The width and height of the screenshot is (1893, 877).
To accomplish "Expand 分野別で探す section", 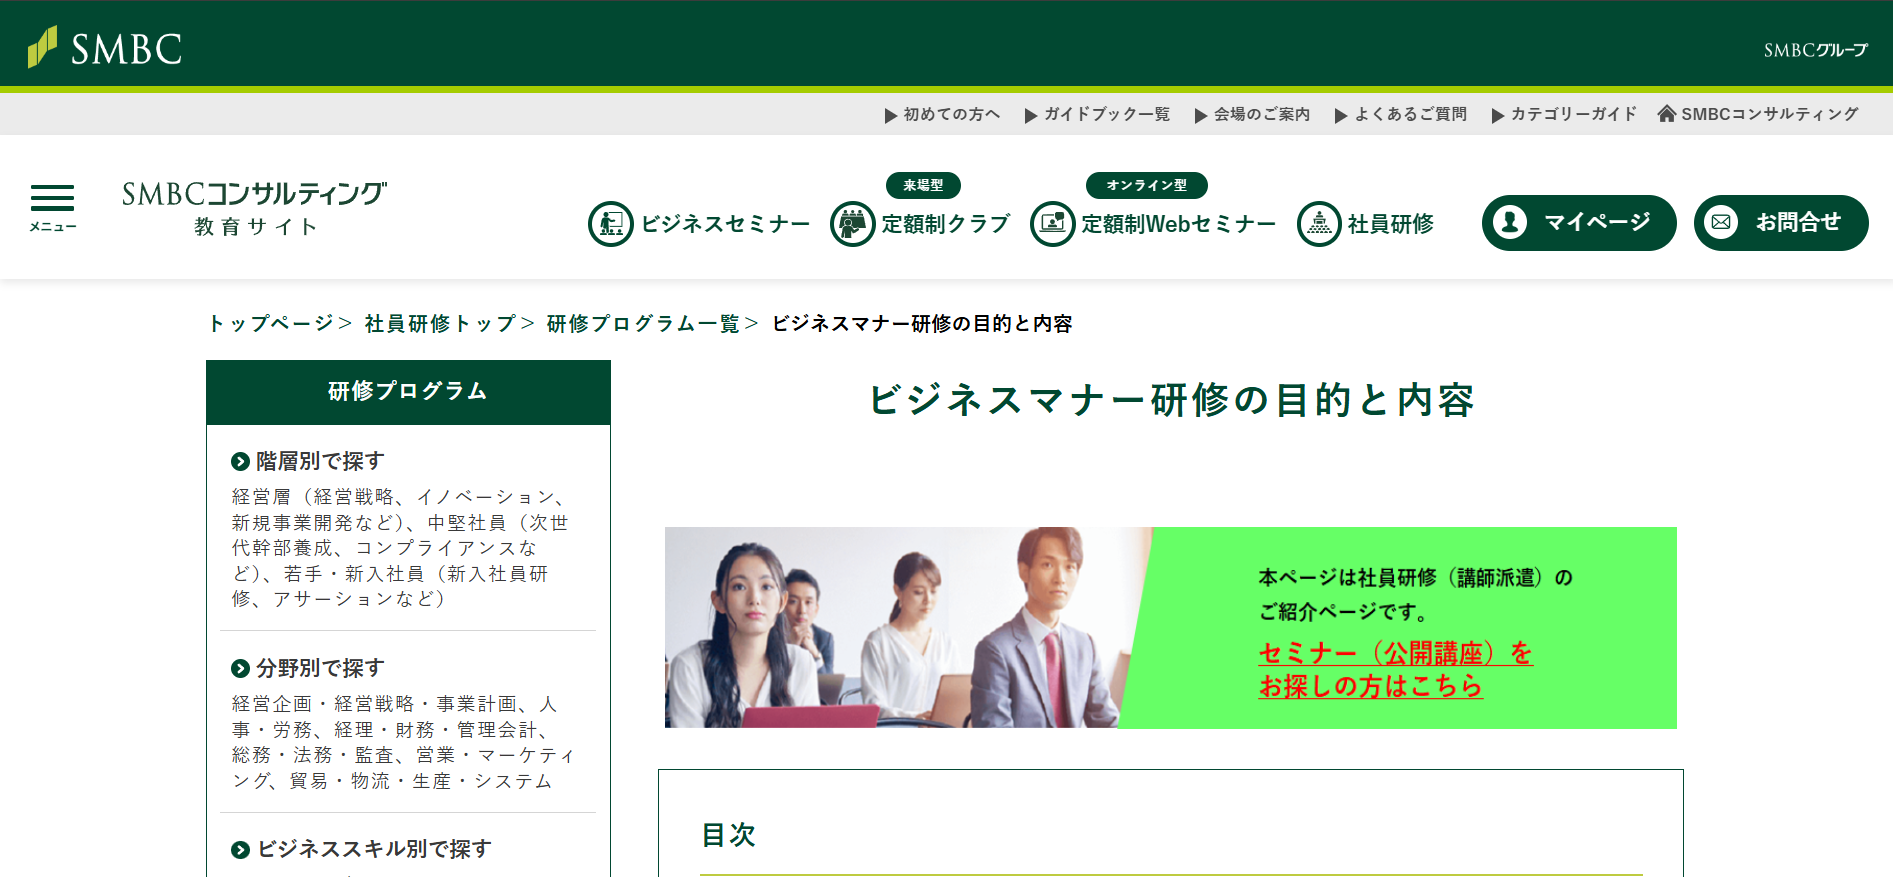I will (x=319, y=668).
